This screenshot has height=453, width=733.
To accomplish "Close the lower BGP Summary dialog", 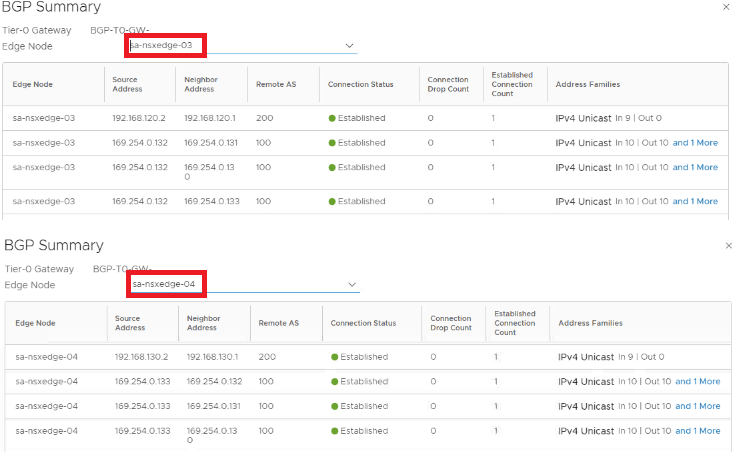I will coord(727,246).
